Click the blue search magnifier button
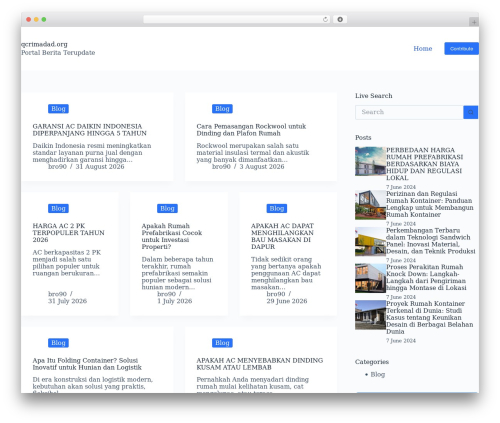Image resolution: width=500 pixels, height=423 pixels. click(470, 112)
